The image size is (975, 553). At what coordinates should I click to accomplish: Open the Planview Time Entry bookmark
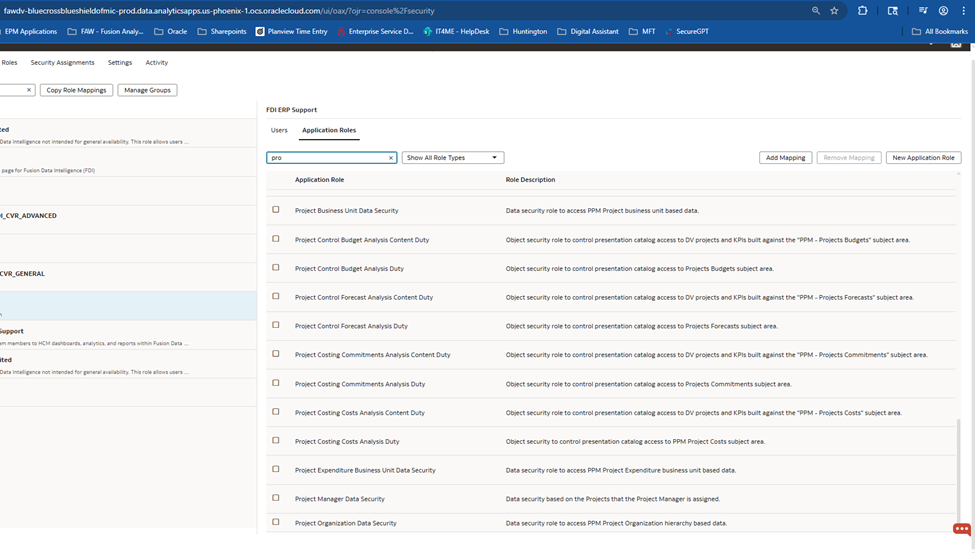coord(292,31)
